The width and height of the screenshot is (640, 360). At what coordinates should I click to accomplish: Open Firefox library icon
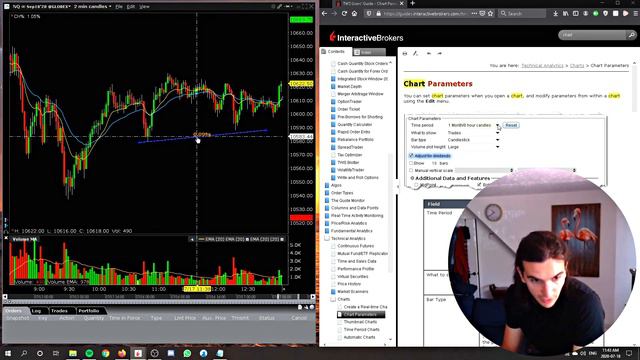click(565, 13)
